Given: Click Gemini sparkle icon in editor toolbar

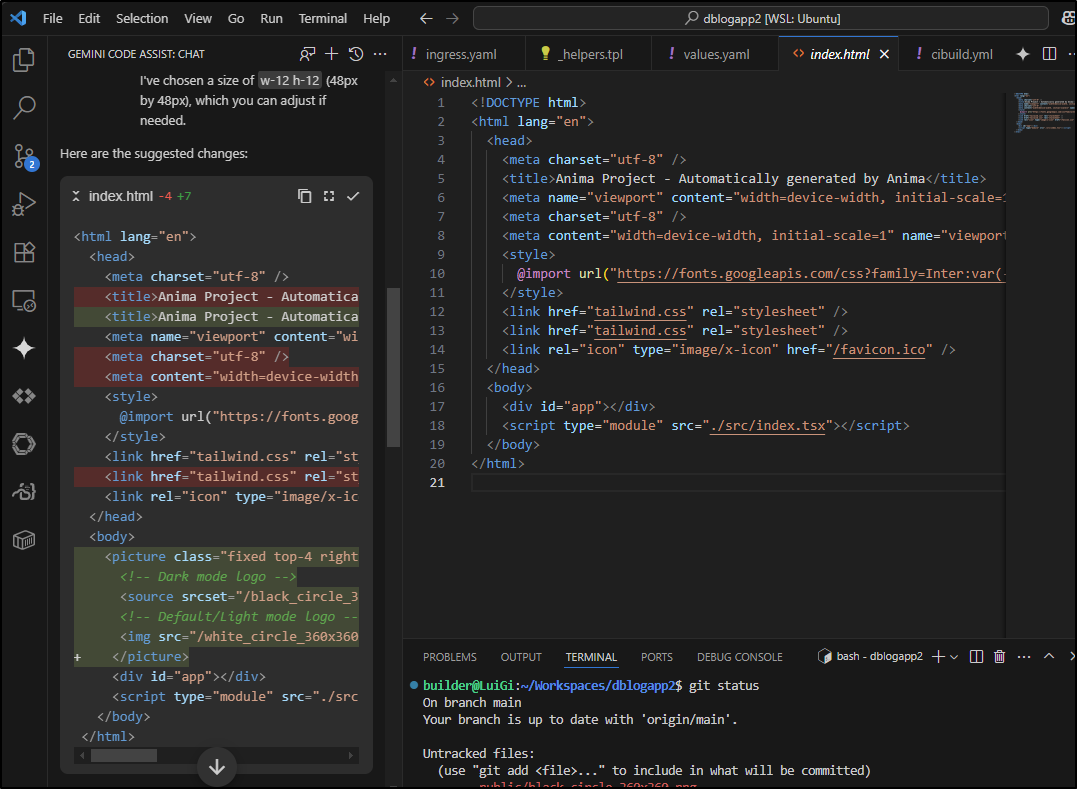Looking at the screenshot, I should coord(1023,54).
